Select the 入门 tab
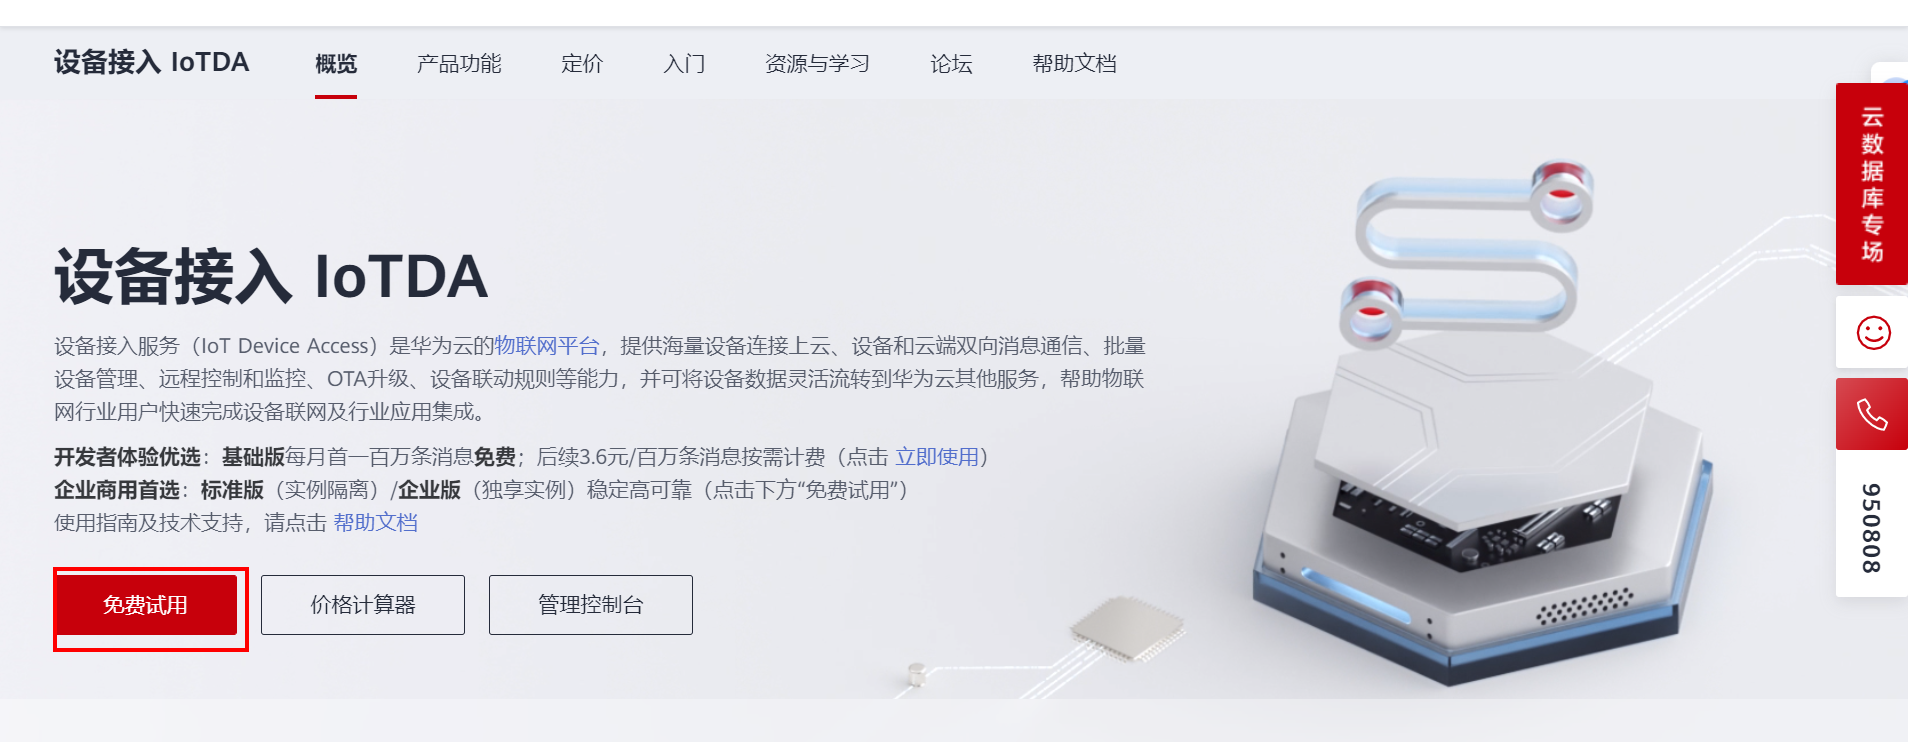The width and height of the screenshot is (1920, 742). click(684, 64)
